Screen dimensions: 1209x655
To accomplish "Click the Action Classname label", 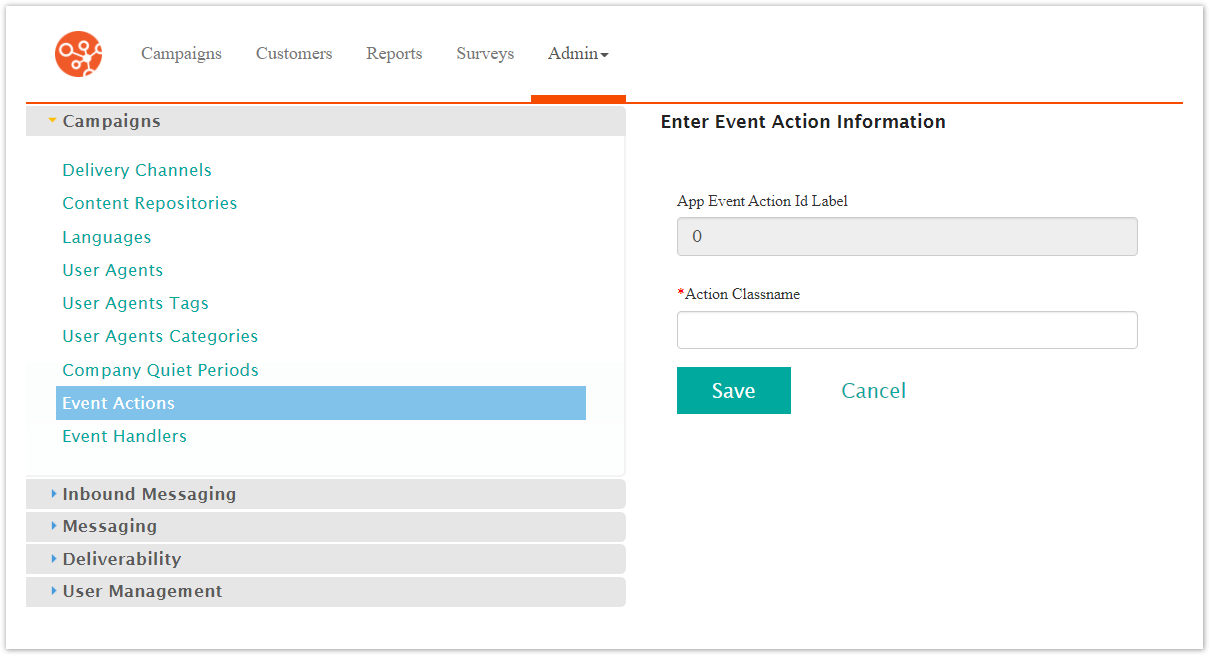I will (742, 294).
